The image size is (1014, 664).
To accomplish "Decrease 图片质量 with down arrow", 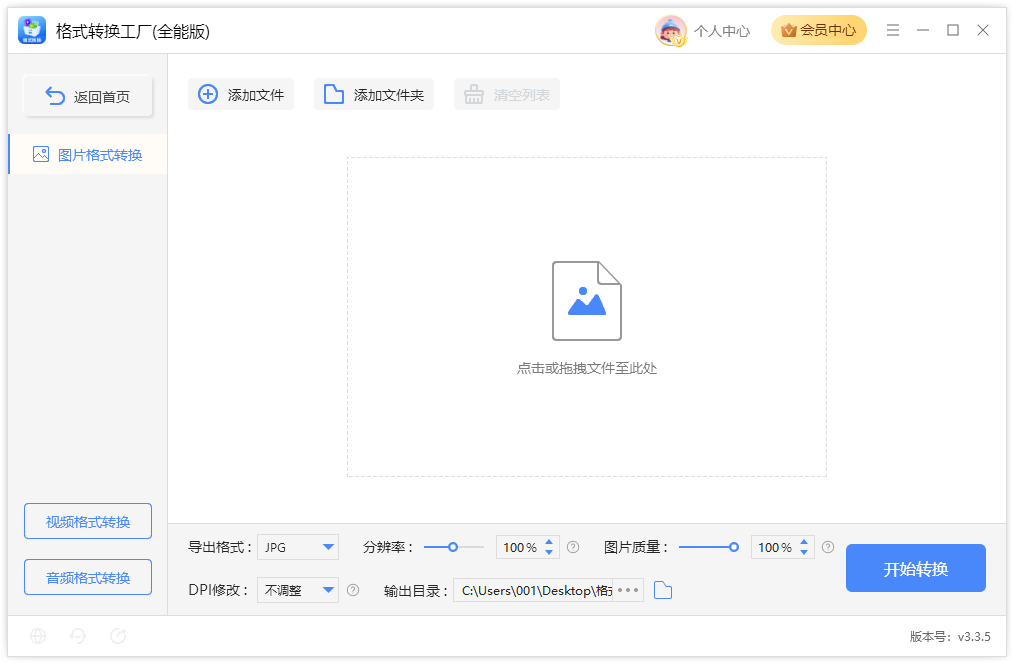I will point(804,553).
